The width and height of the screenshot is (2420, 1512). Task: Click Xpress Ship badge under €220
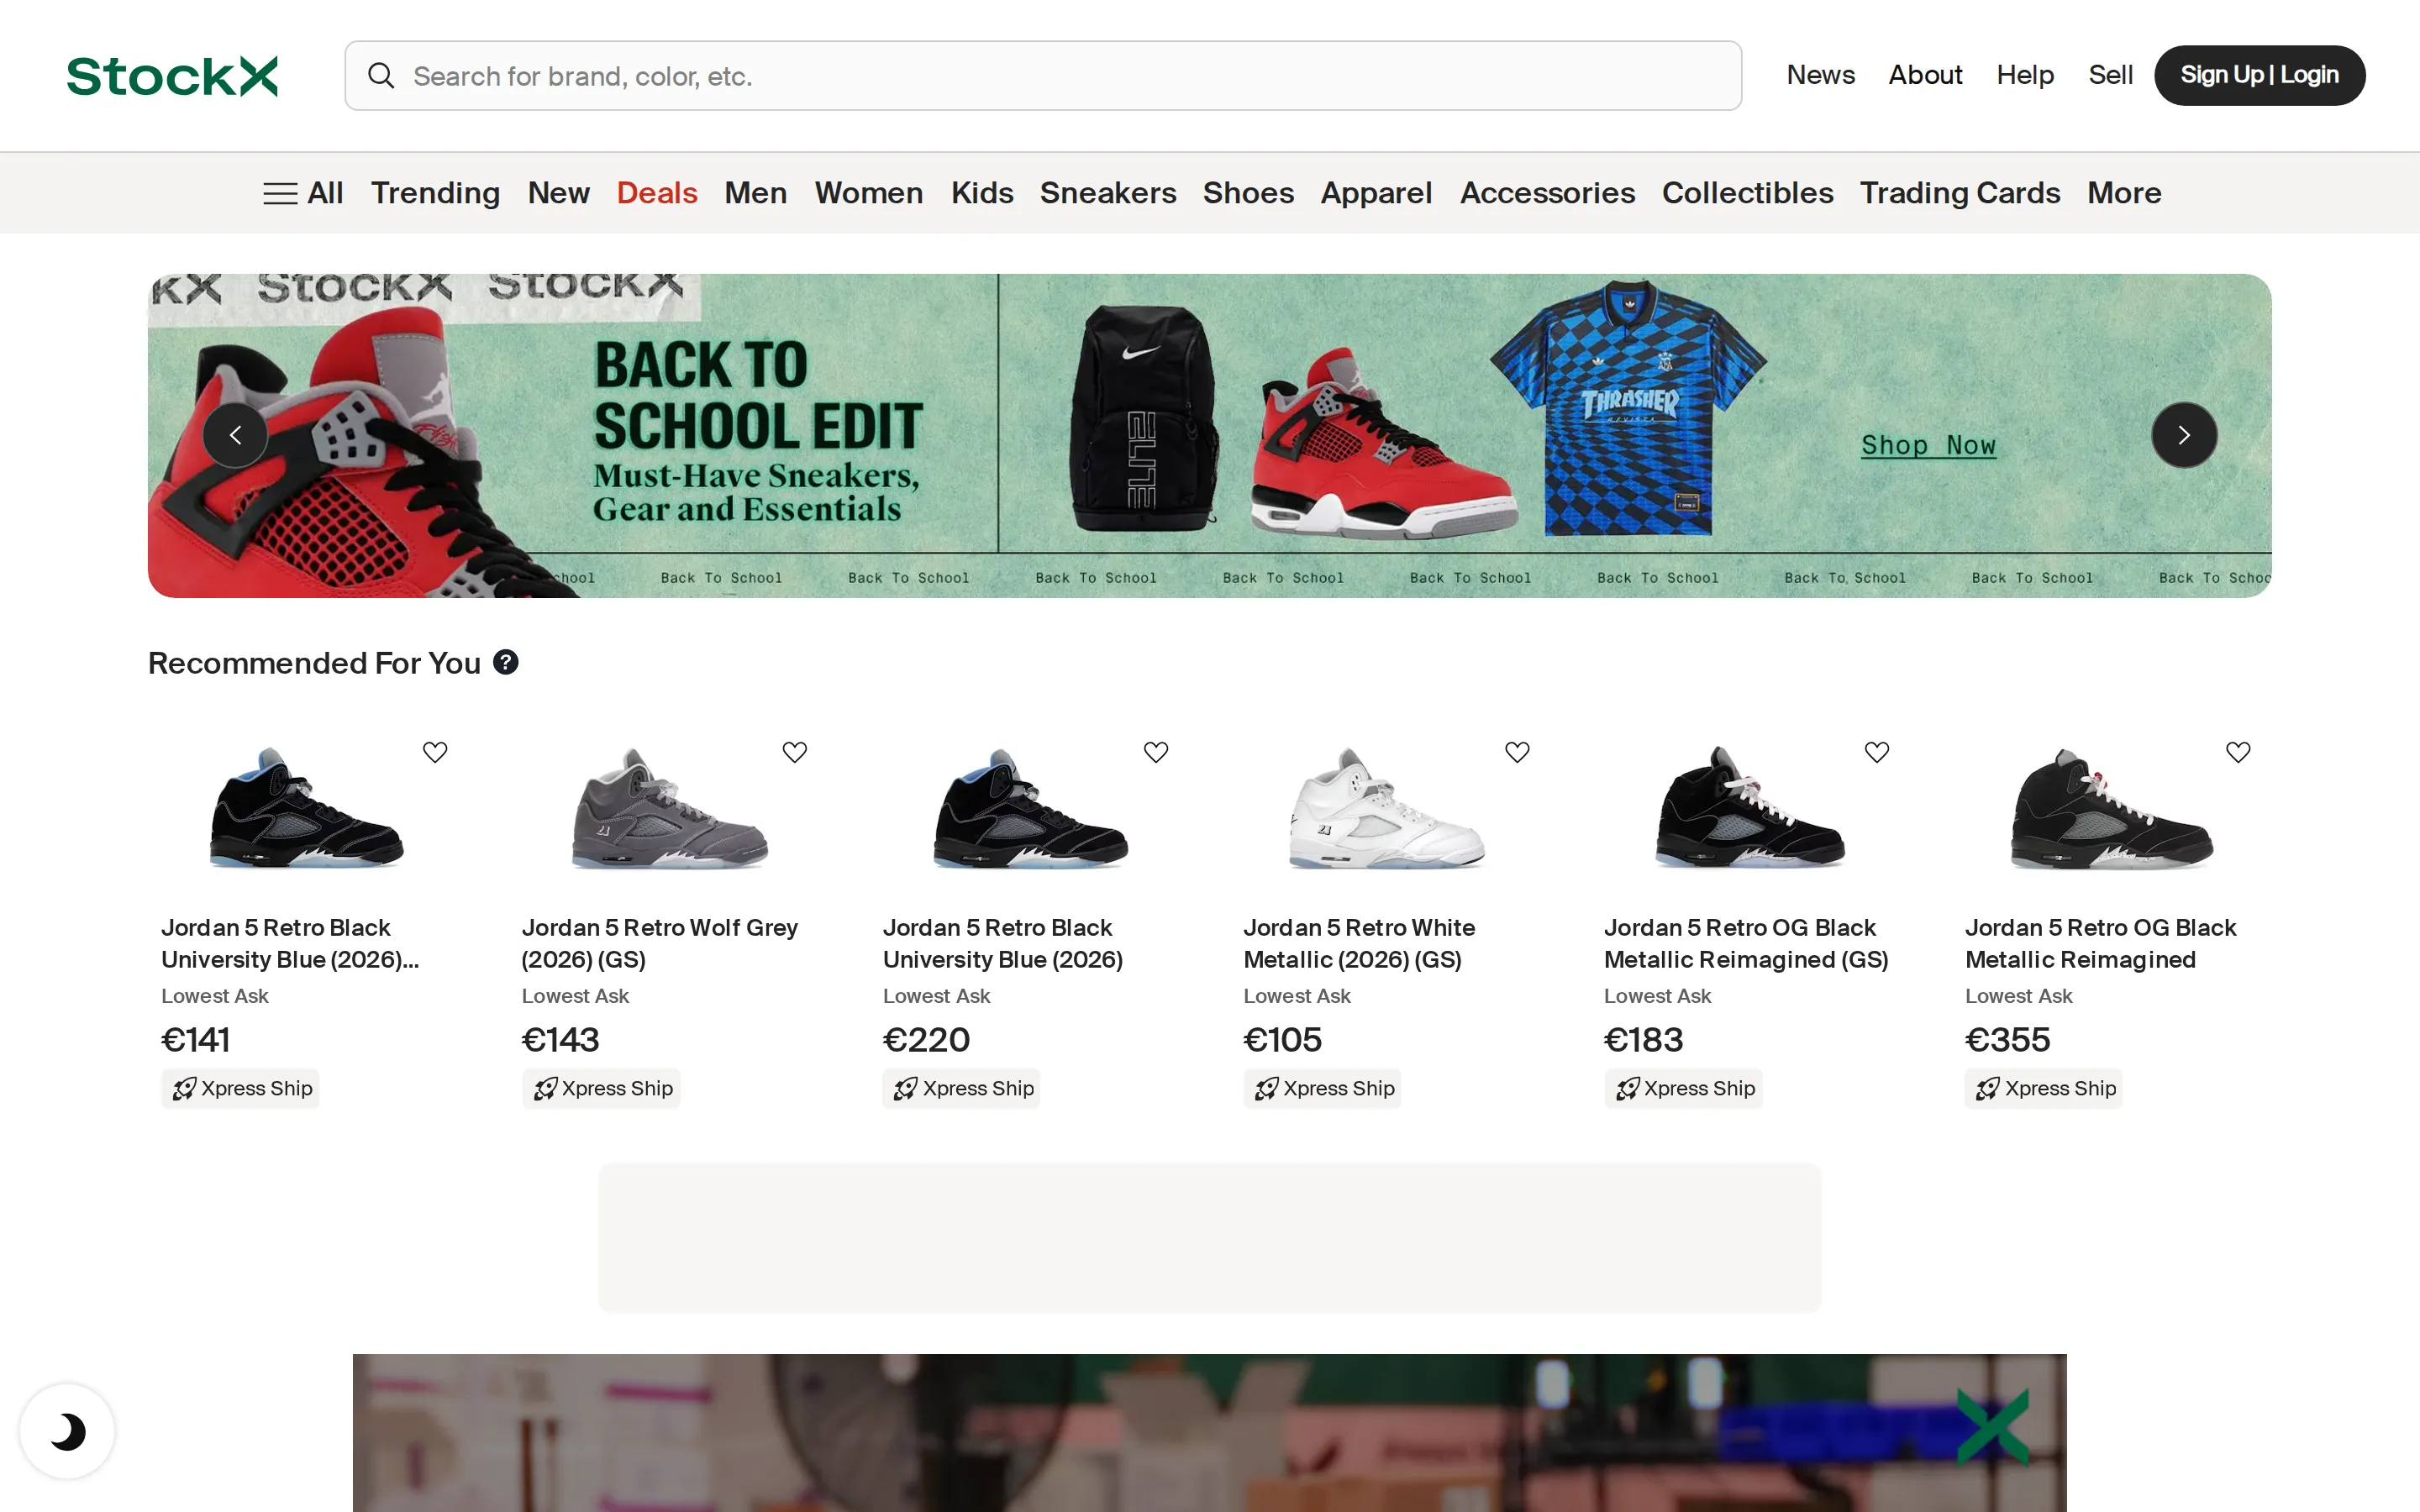[962, 1088]
